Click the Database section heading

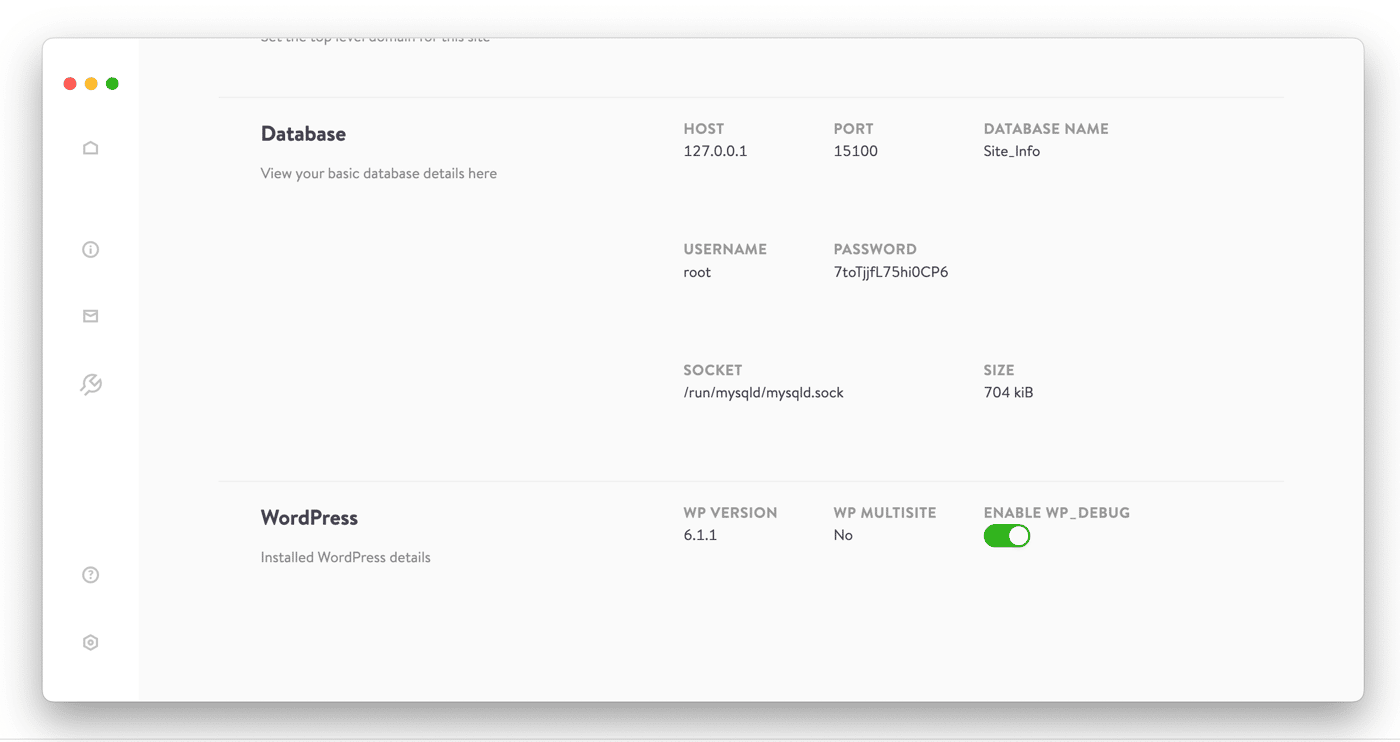(303, 134)
